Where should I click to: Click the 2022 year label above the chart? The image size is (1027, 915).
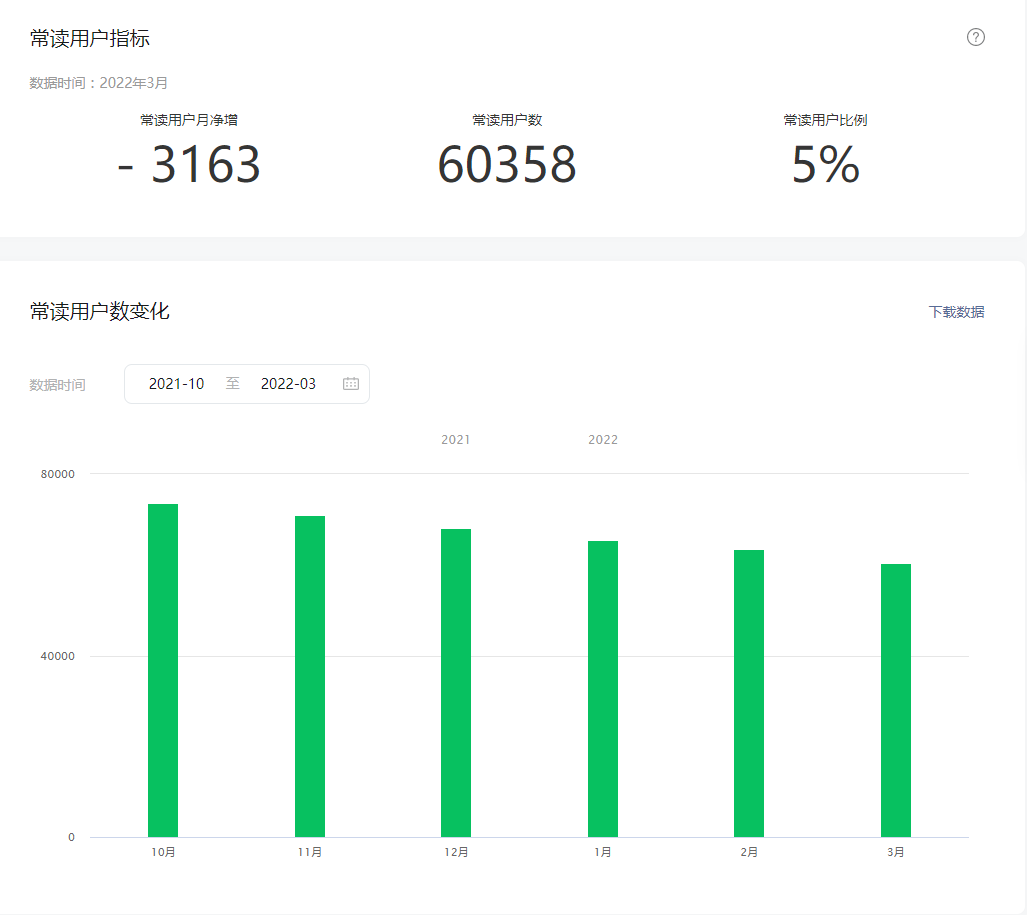(x=603, y=440)
